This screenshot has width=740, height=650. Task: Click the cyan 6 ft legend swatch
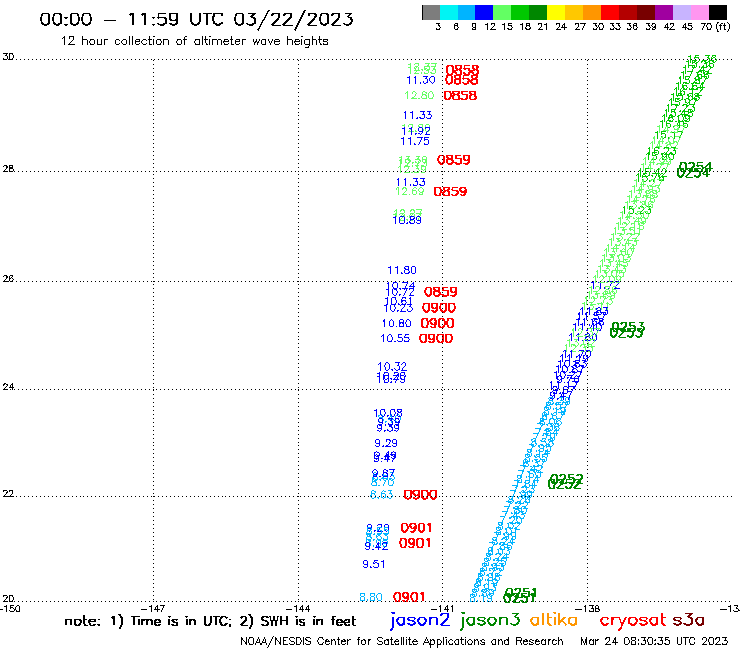449,12
